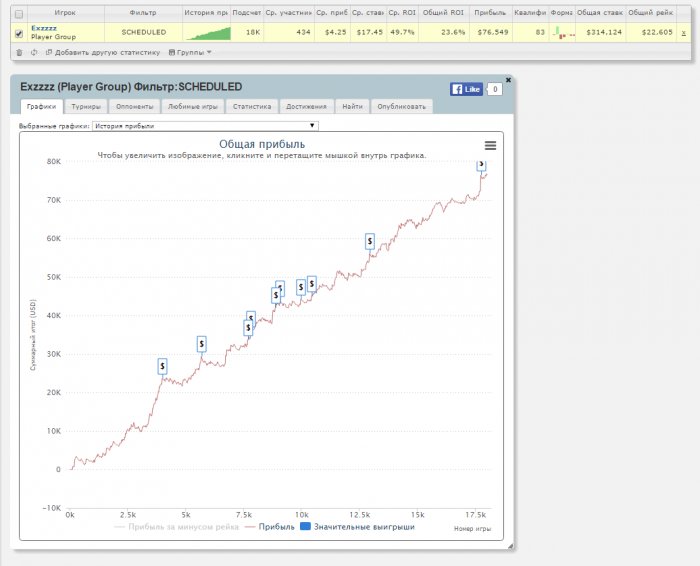700x566 pixels.
Task: Click the $22,605 total rake value
Action: 655,33
